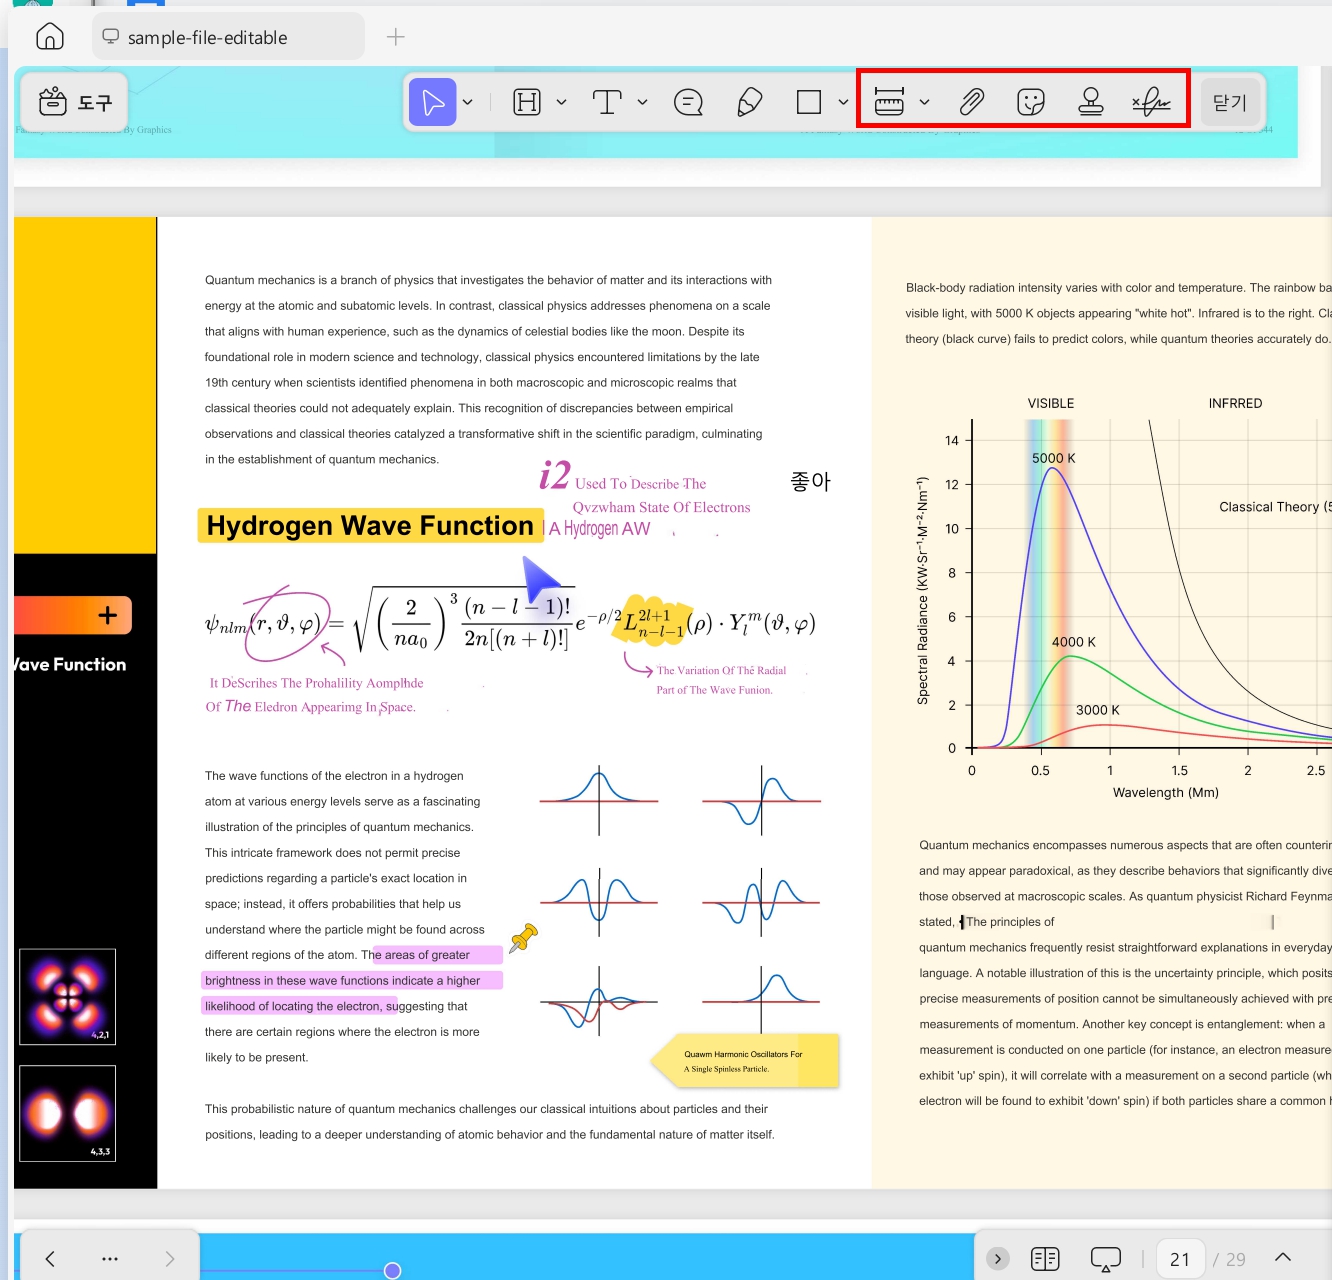Select the Text typing tool
This screenshot has width=1332, height=1280.
pos(607,102)
